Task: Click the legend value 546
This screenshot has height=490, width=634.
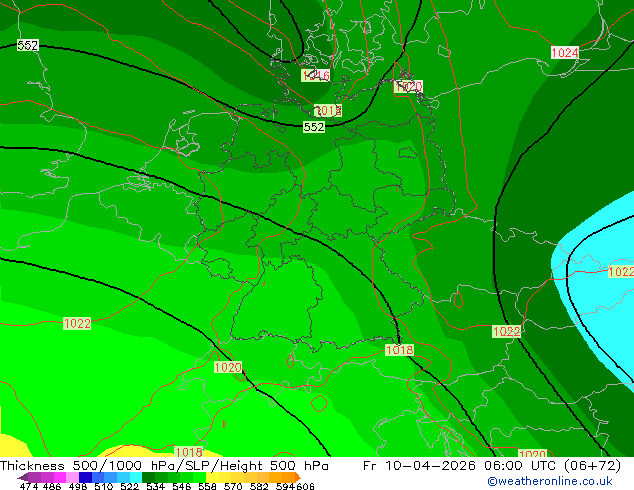Action: coord(182,486)
